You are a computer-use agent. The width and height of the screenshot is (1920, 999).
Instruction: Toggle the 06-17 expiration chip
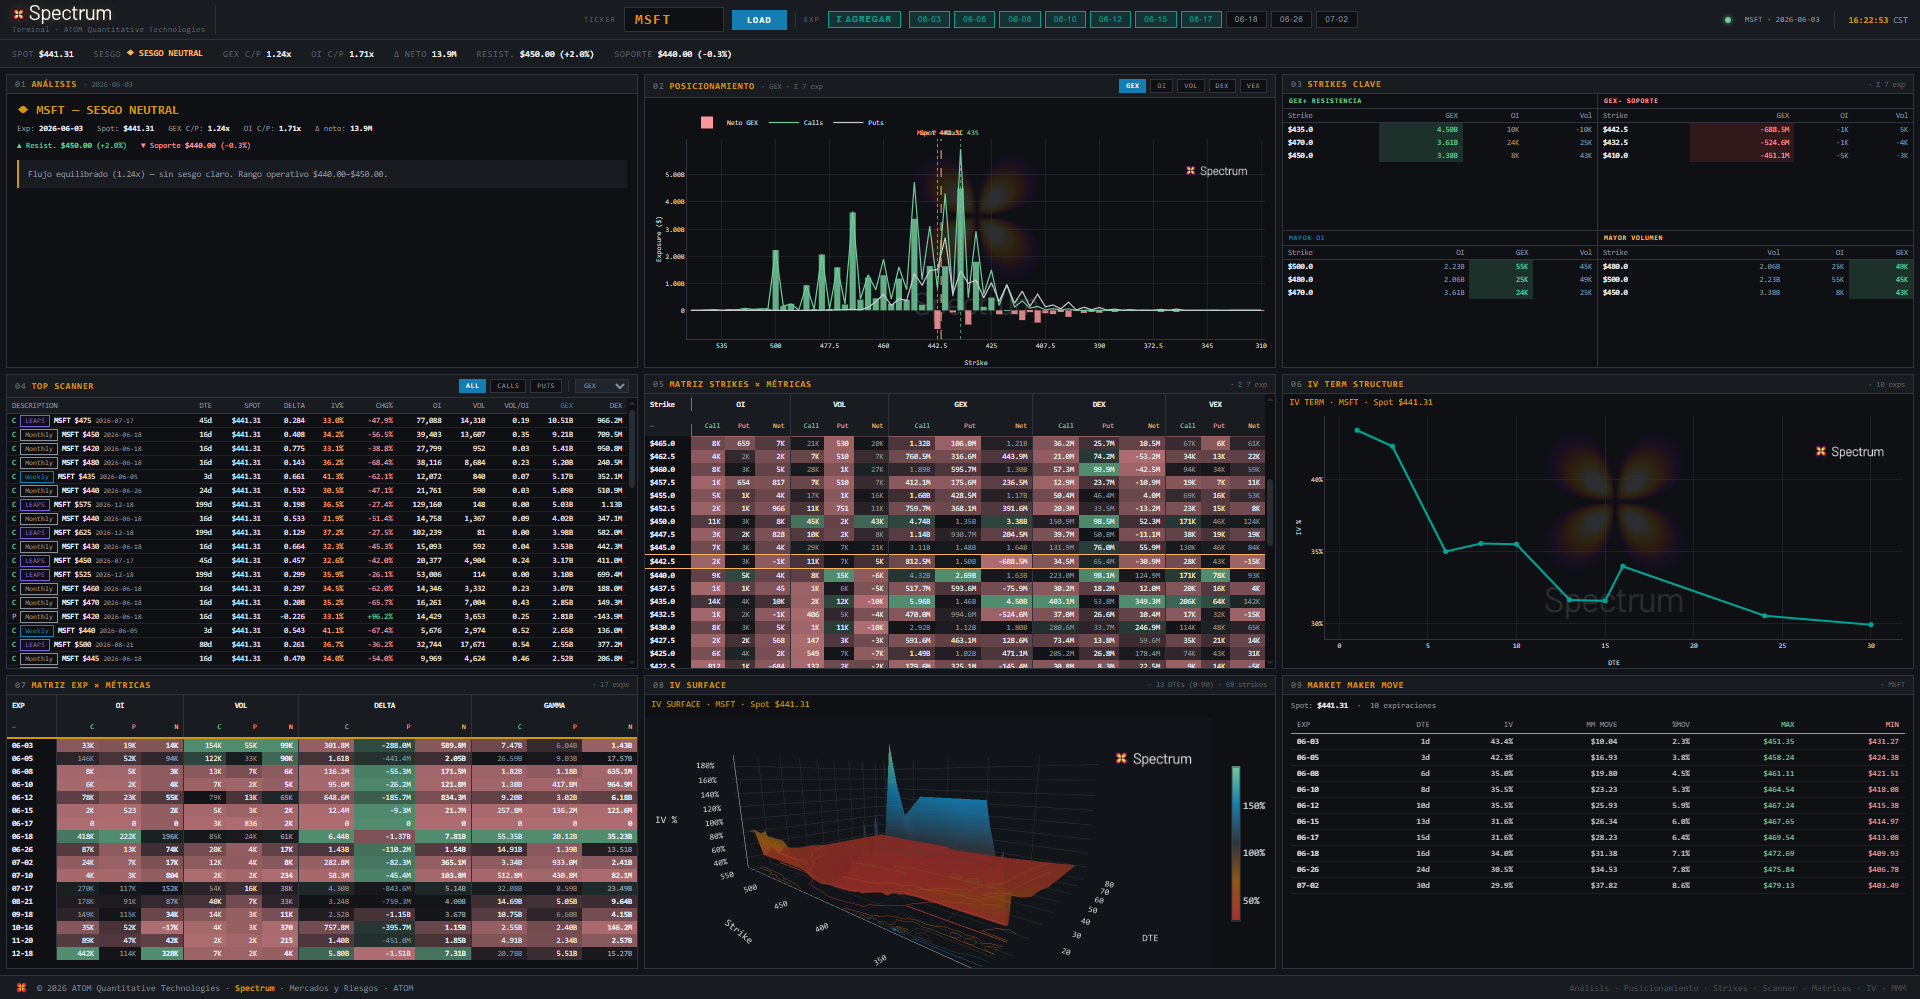pos(1200,19)
